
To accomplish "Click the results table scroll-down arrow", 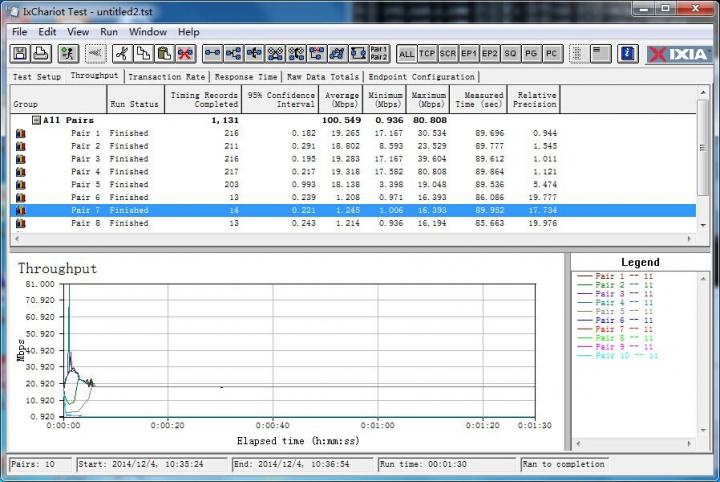I will pyautogui.click(x=703, y=225).
